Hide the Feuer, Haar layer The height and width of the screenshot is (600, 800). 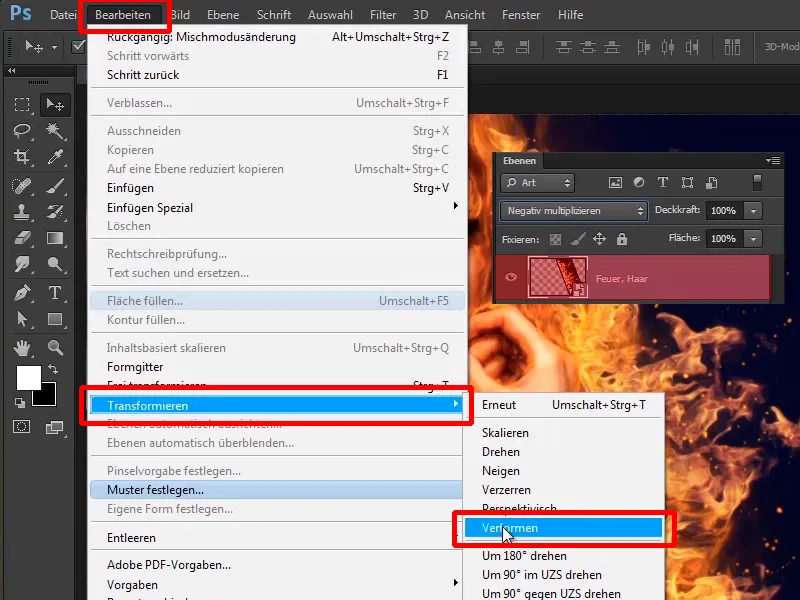(511, 277)
